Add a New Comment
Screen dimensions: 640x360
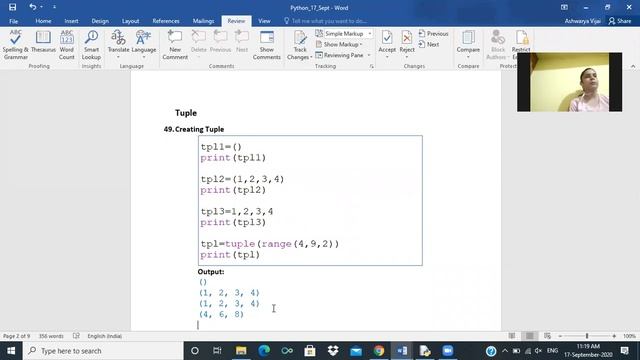coord(175,45)
